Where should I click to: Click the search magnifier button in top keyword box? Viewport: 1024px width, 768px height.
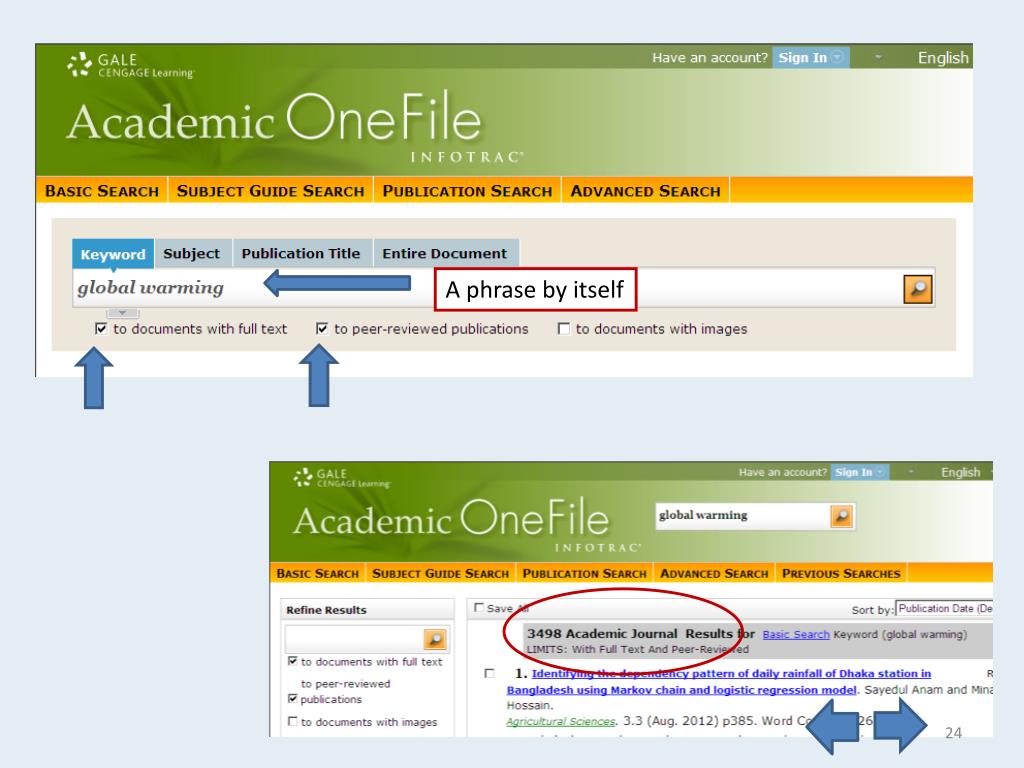(918, 289)
